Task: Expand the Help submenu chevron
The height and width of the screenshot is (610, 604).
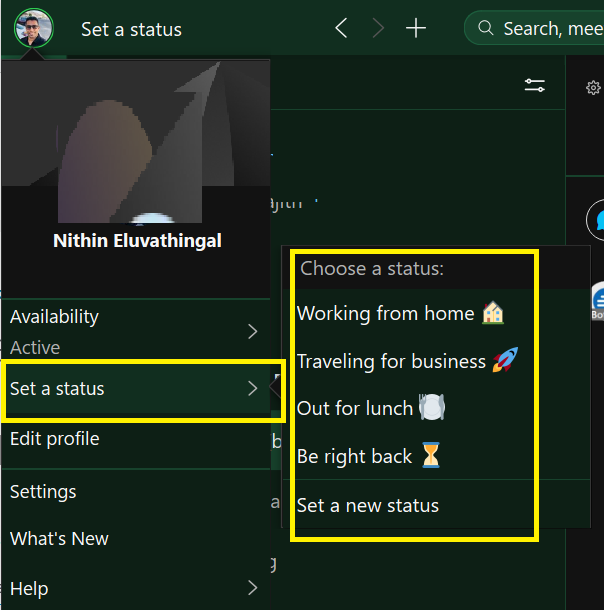Action: pos(252,587)
